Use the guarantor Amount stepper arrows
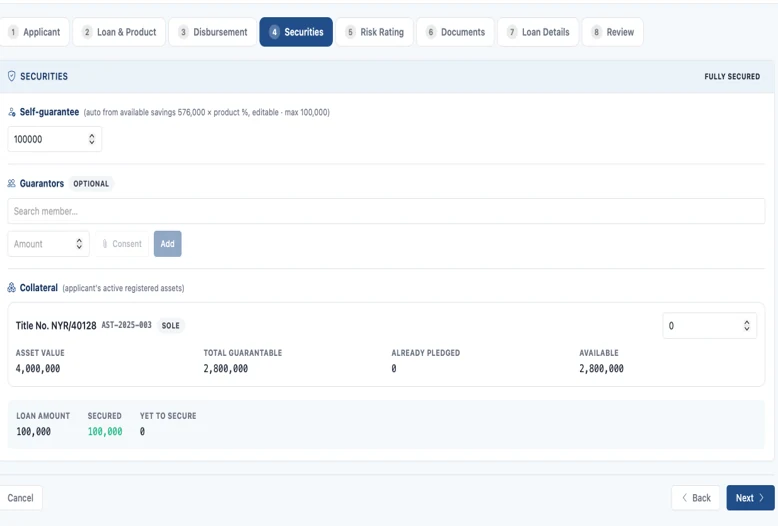 click(x=79, y=244)
